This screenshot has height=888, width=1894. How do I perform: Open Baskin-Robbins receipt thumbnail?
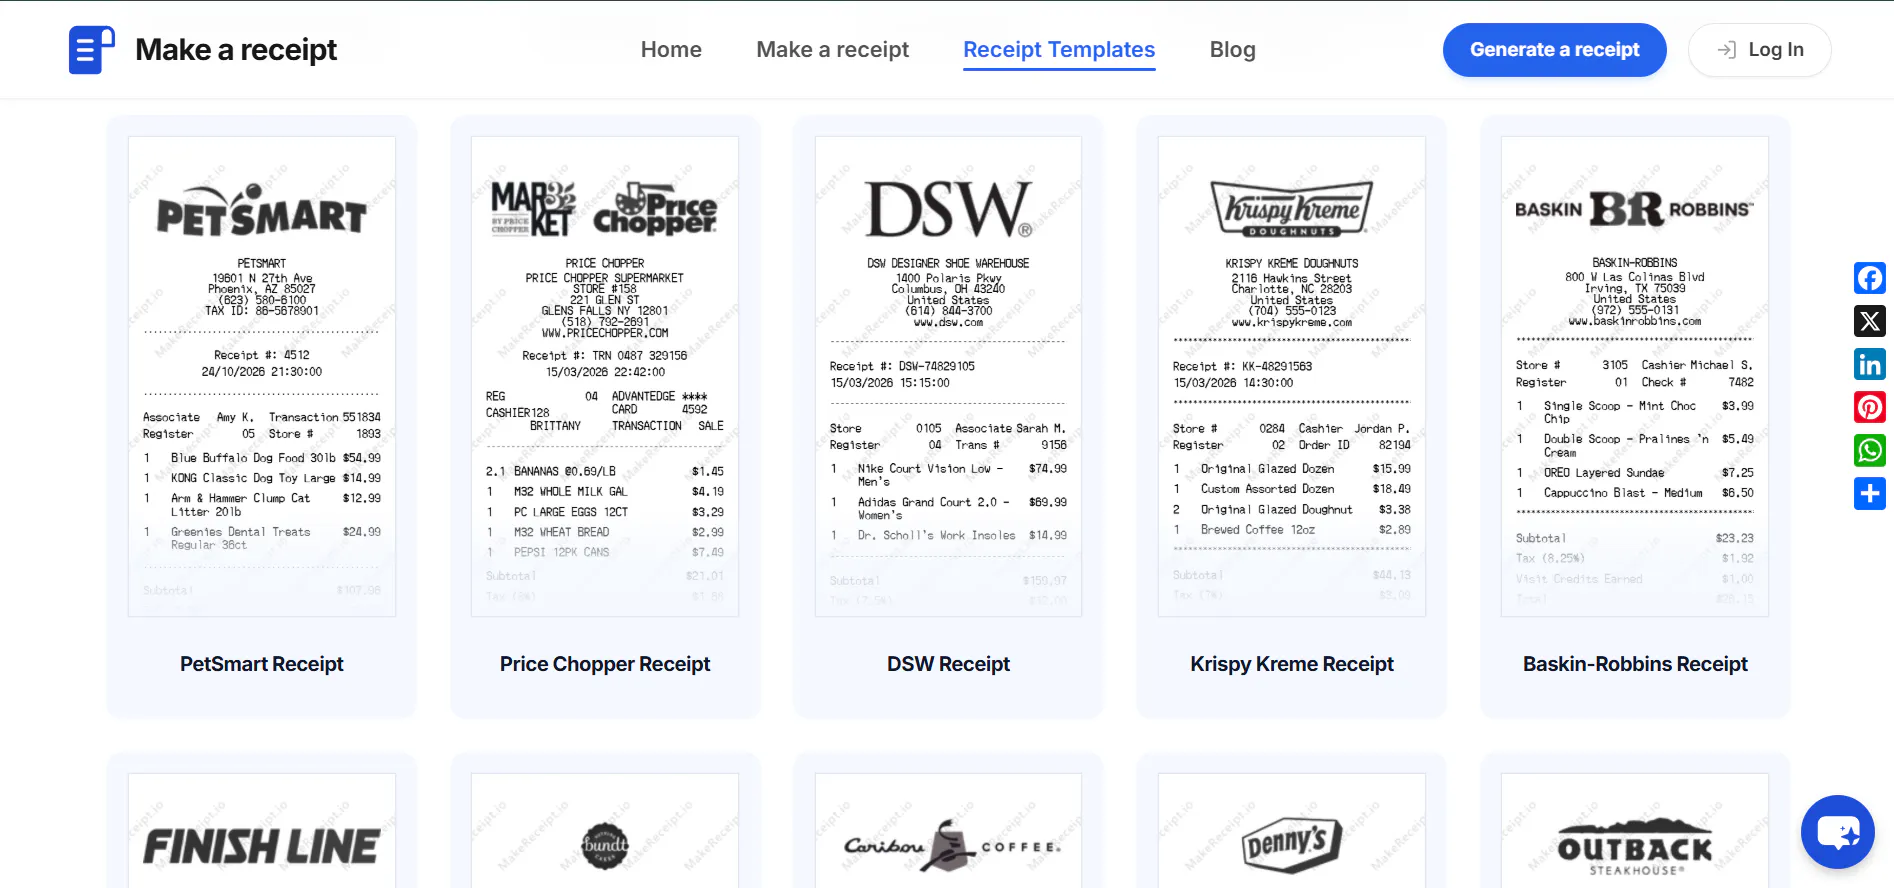(1635, 376)
